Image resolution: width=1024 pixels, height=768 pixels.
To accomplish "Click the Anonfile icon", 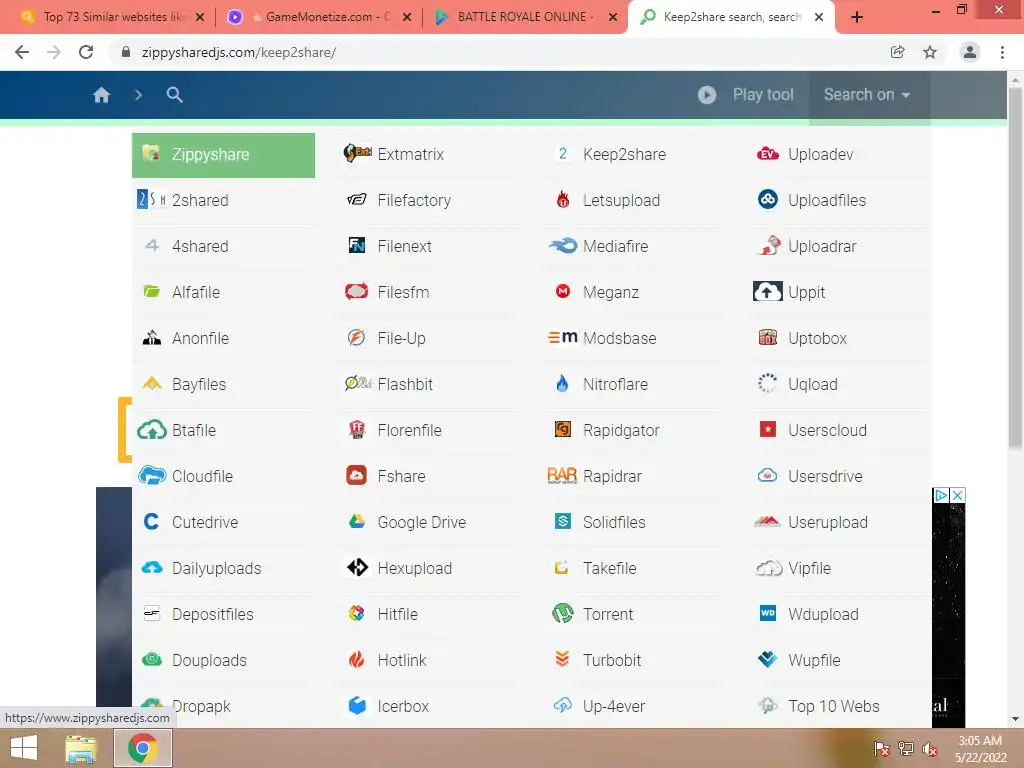I will point(152,338).
